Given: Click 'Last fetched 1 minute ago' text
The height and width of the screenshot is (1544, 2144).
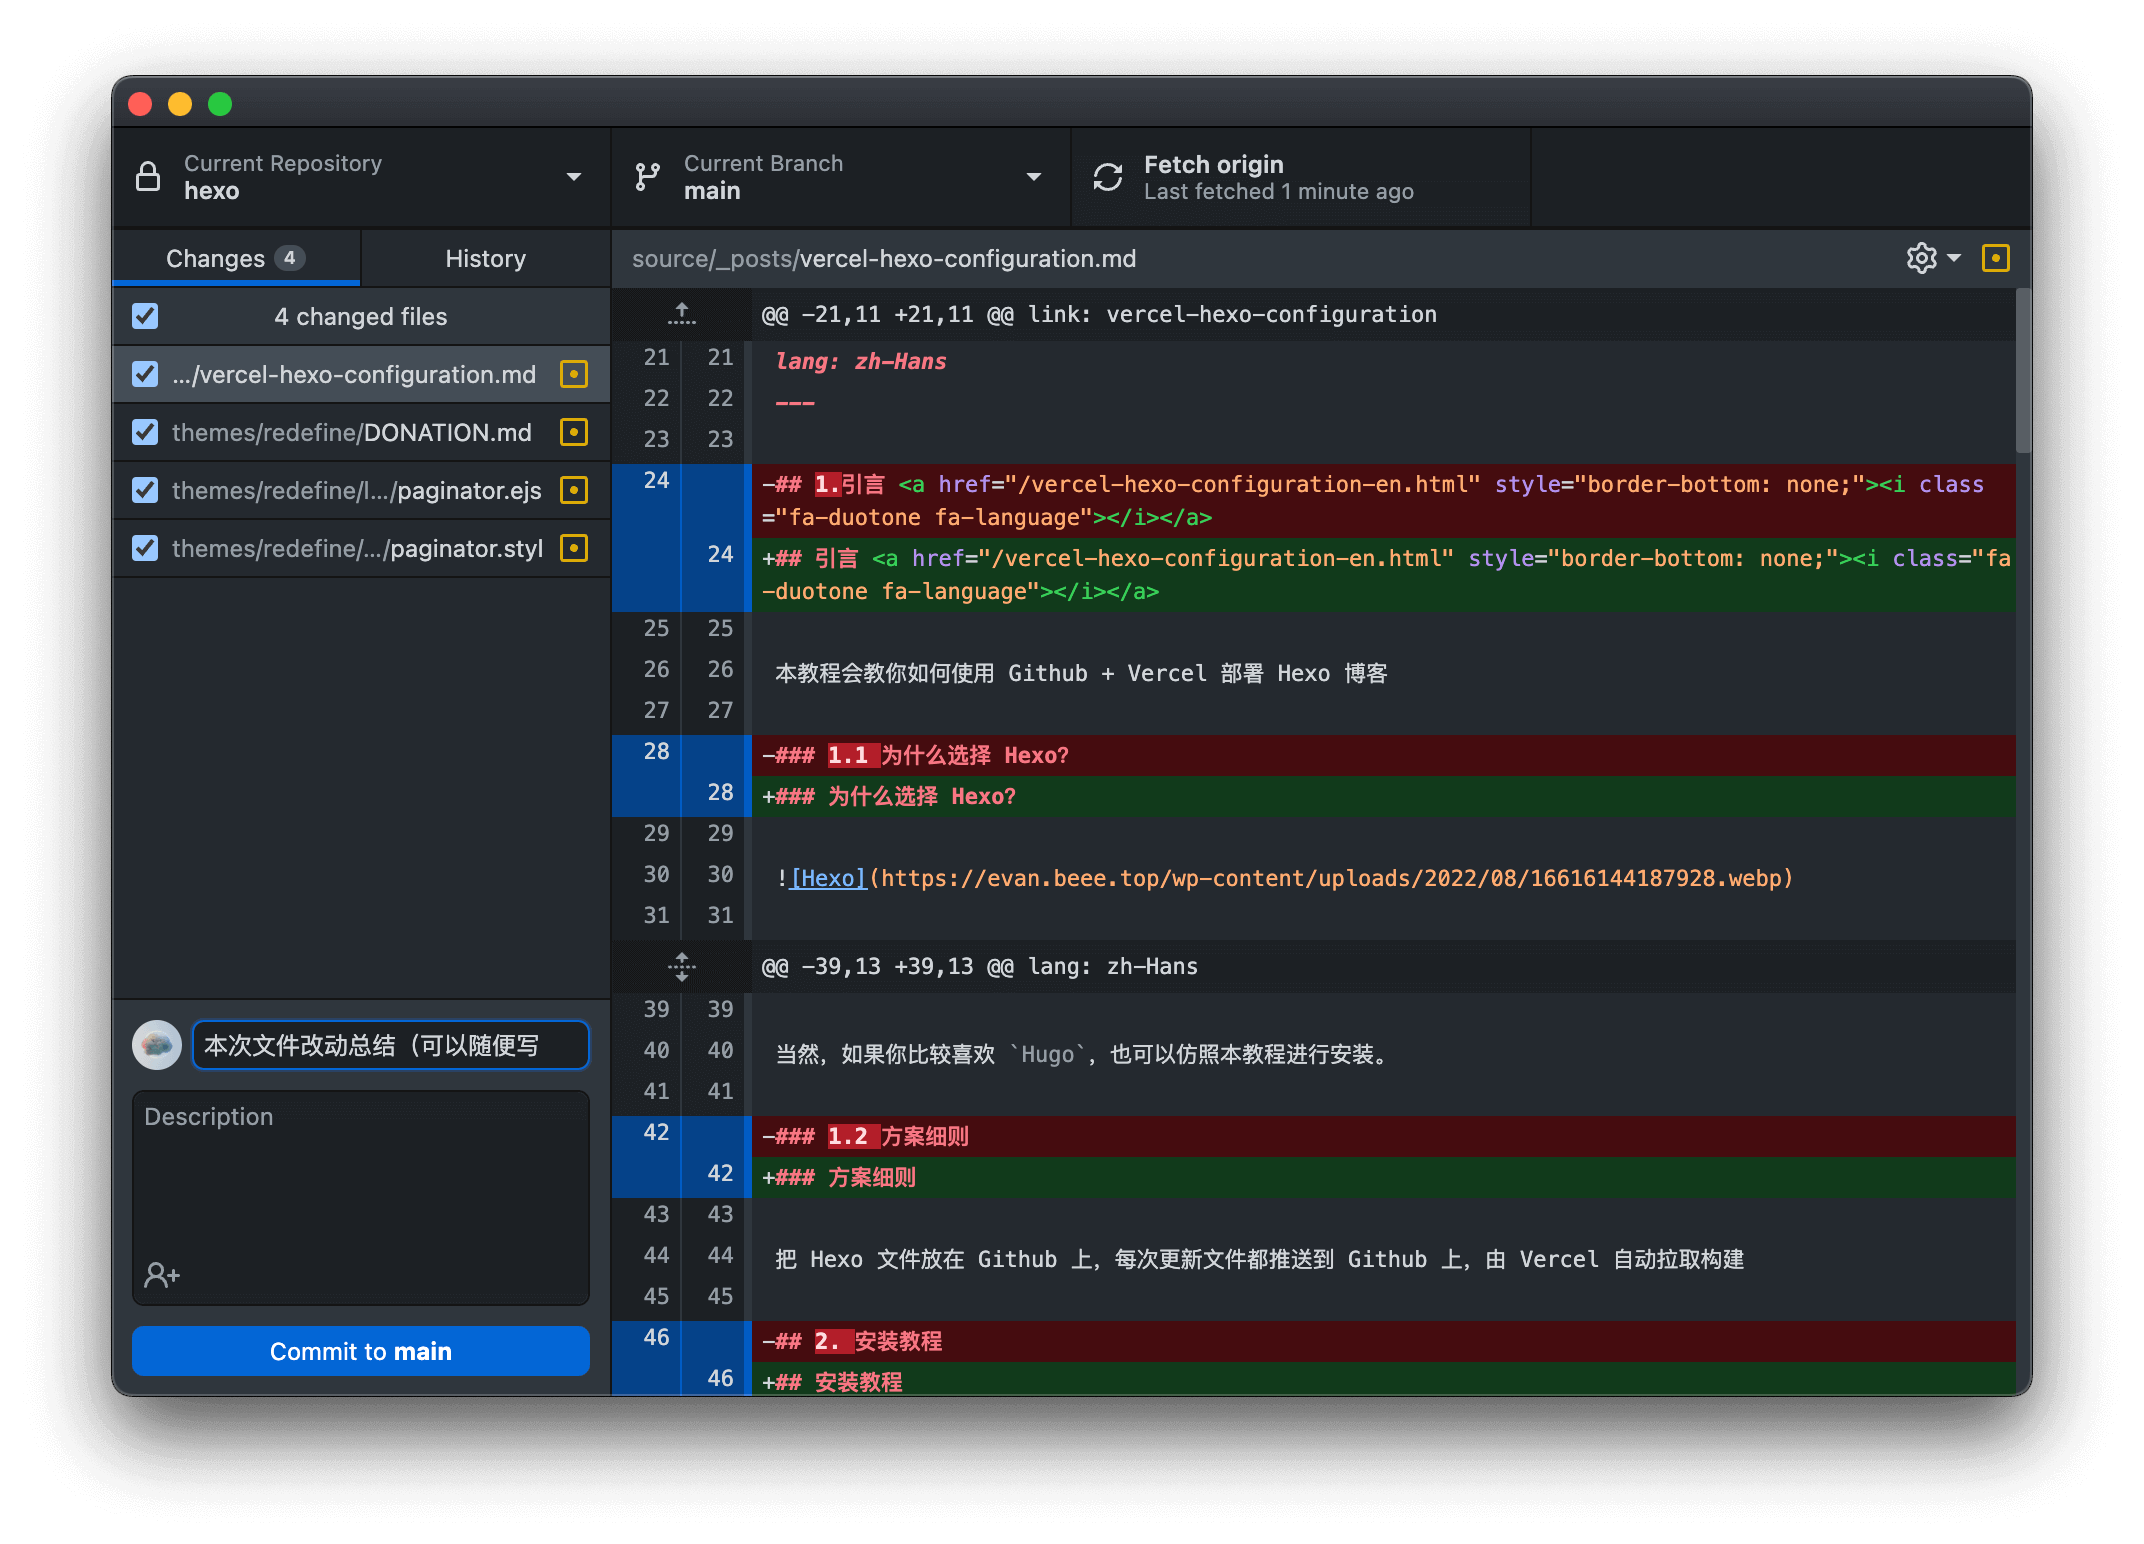Looking at the screenshot, I should tap(1278, 191).
